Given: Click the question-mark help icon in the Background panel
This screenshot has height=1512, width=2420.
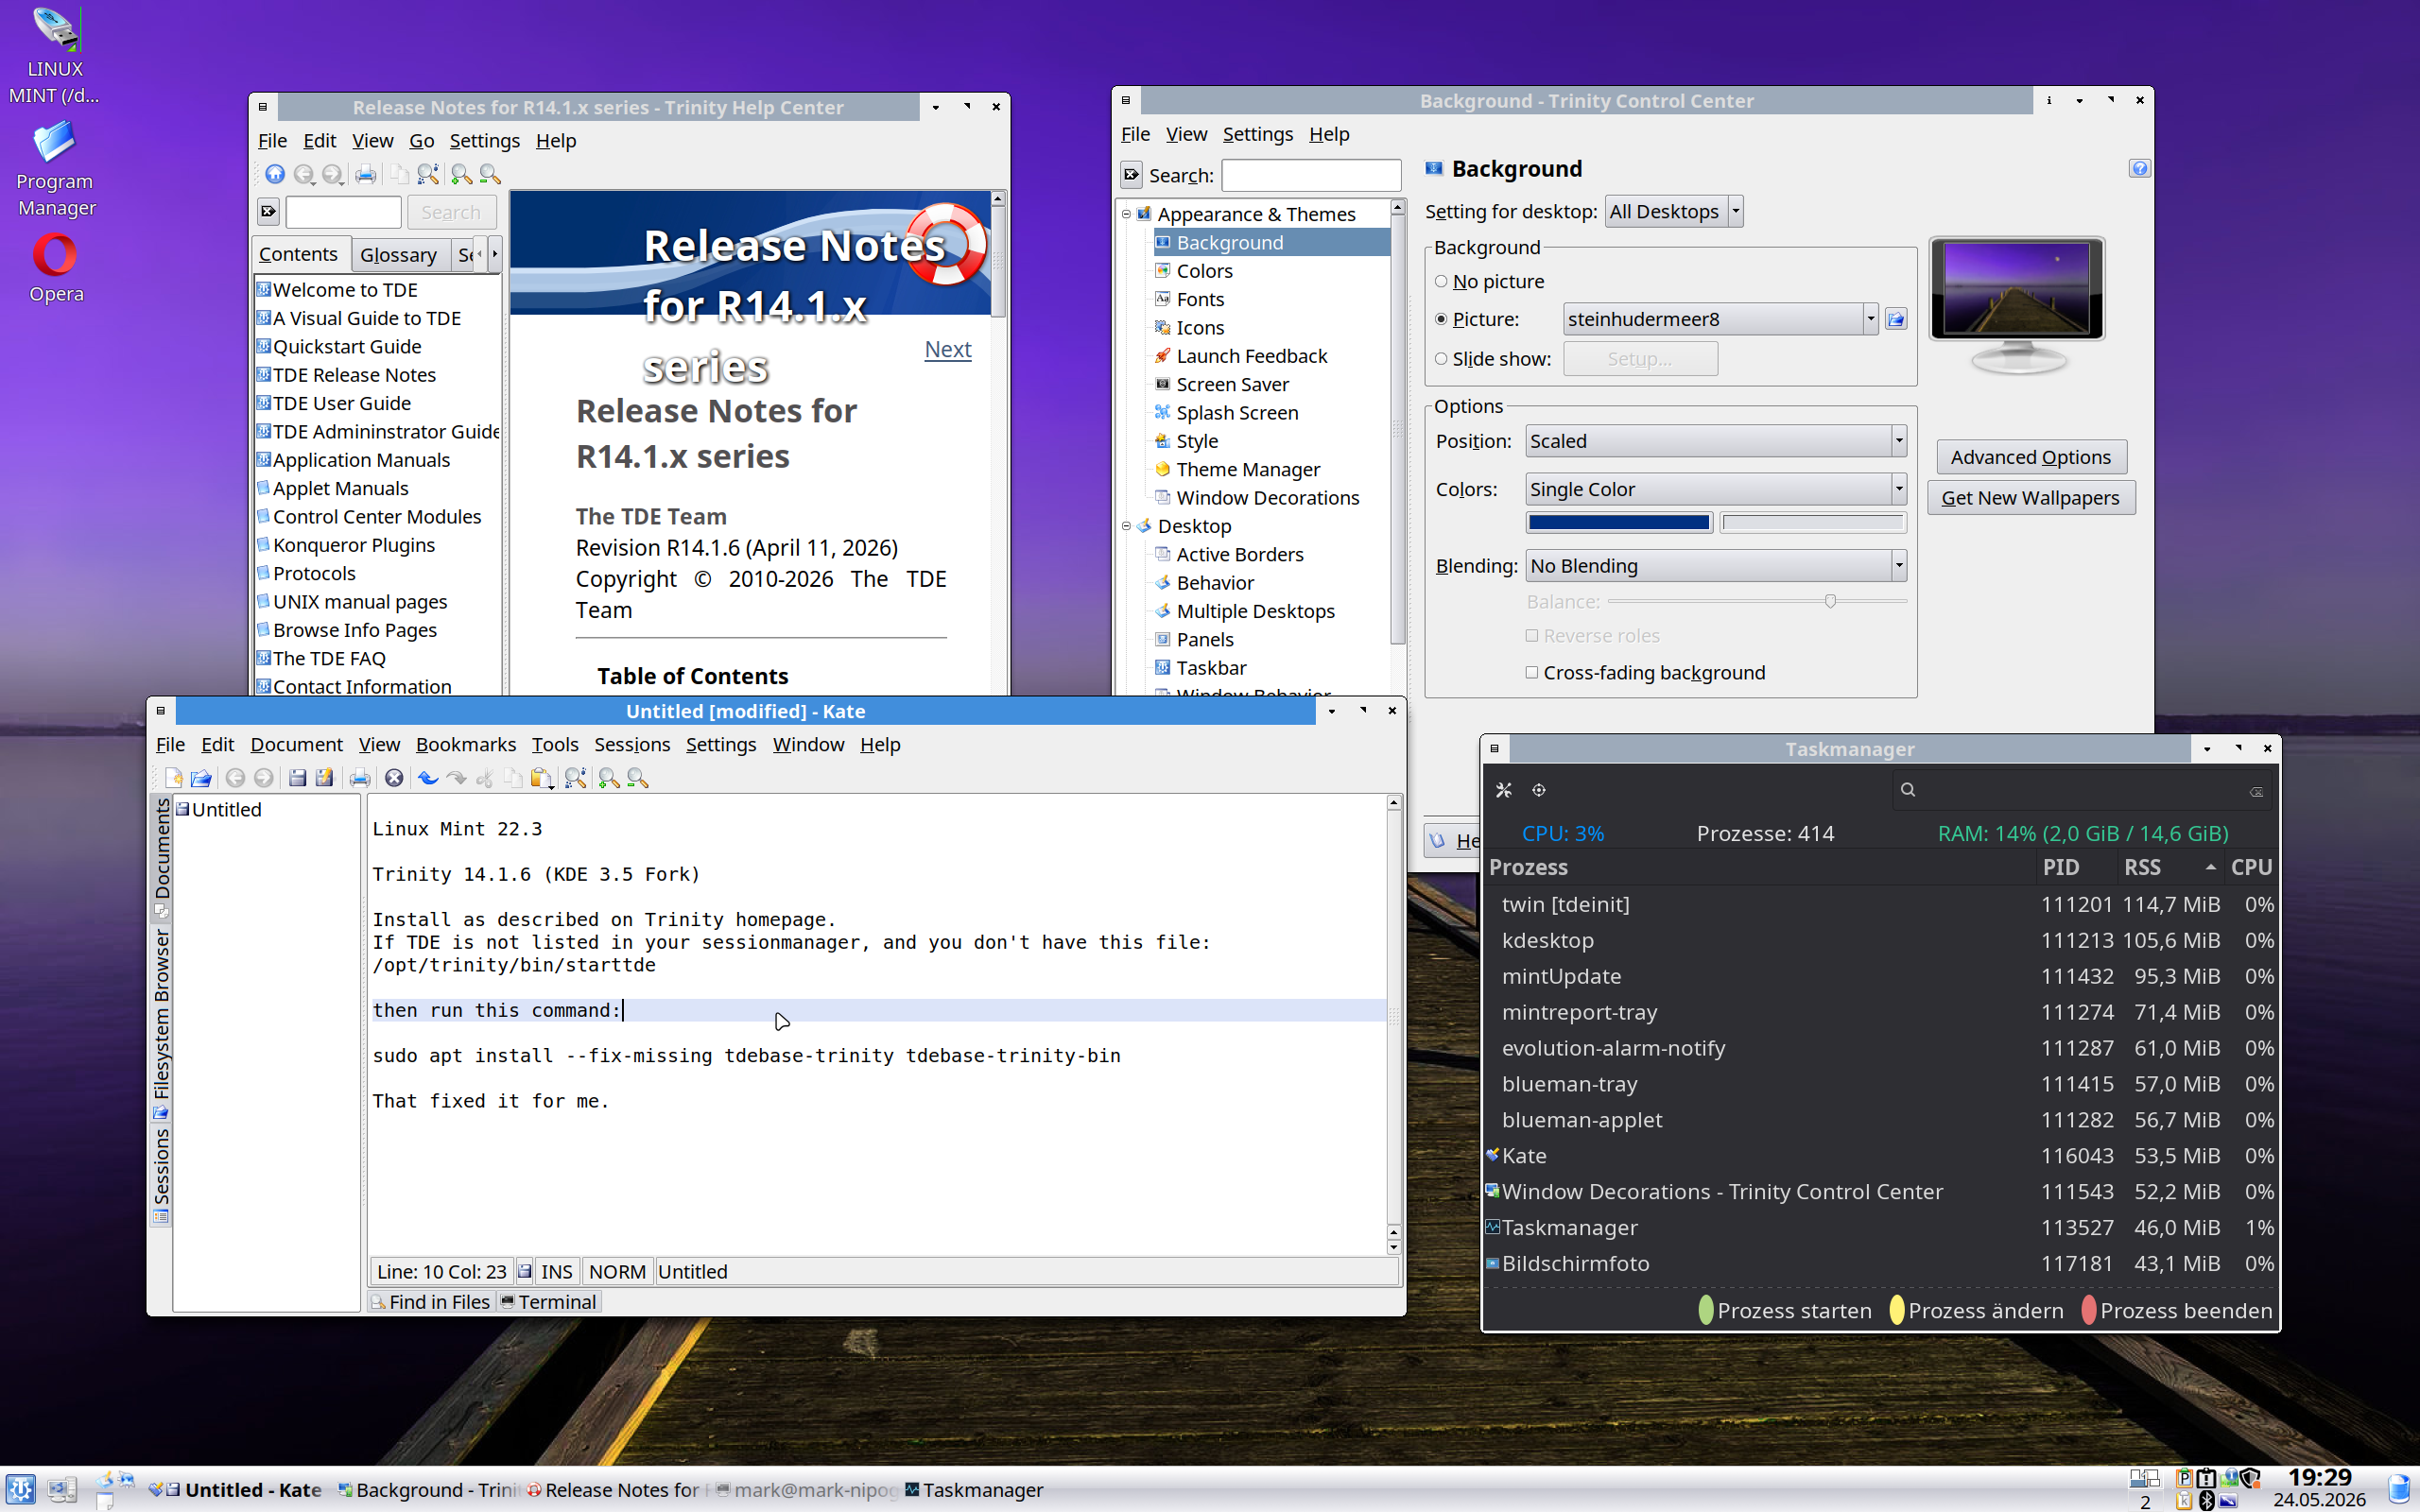Looking at the screenshot, I should tap(2139, 168).
